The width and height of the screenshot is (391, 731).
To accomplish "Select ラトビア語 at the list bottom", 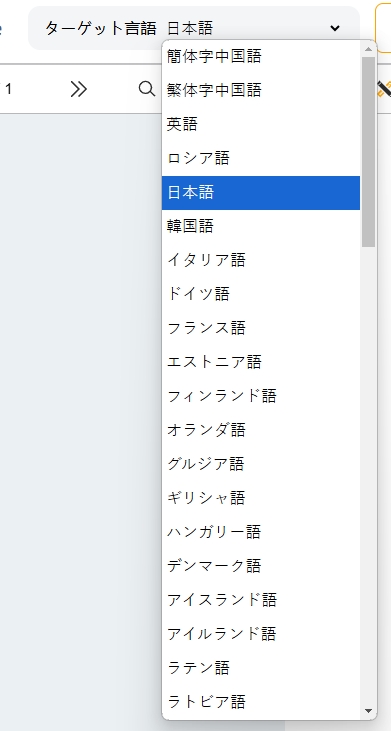I will (261, 702).
